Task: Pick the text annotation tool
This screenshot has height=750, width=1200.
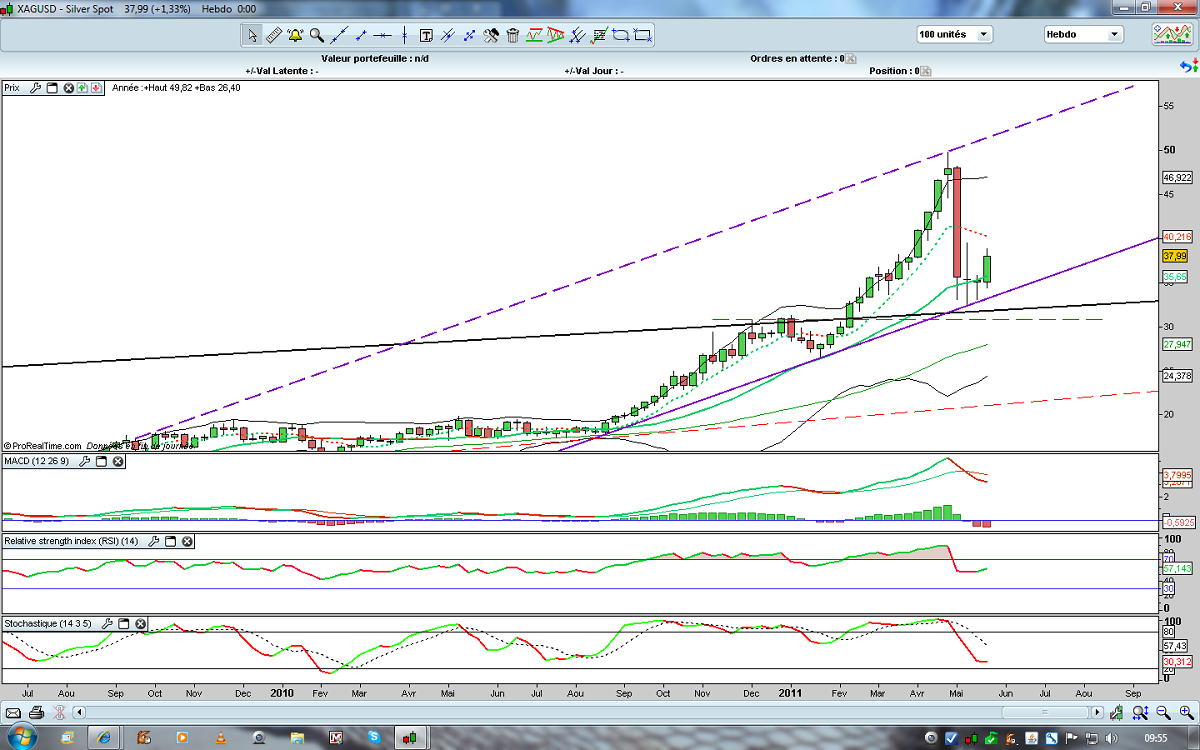Action: [x=426, y=35]
